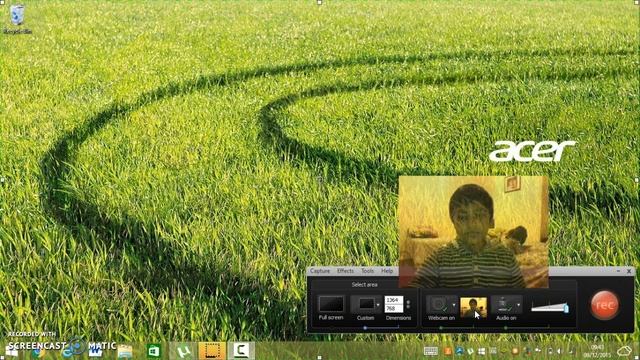
Task: Open the white C application taskbar icon
Action: (x=241, y=351)
